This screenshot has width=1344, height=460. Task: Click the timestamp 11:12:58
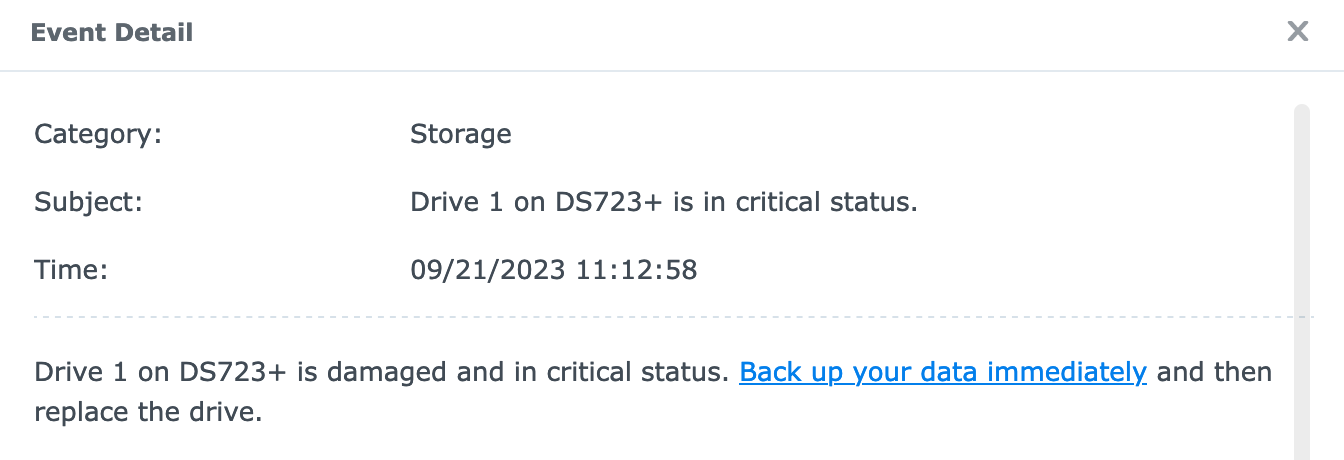[x=636, y=270]
